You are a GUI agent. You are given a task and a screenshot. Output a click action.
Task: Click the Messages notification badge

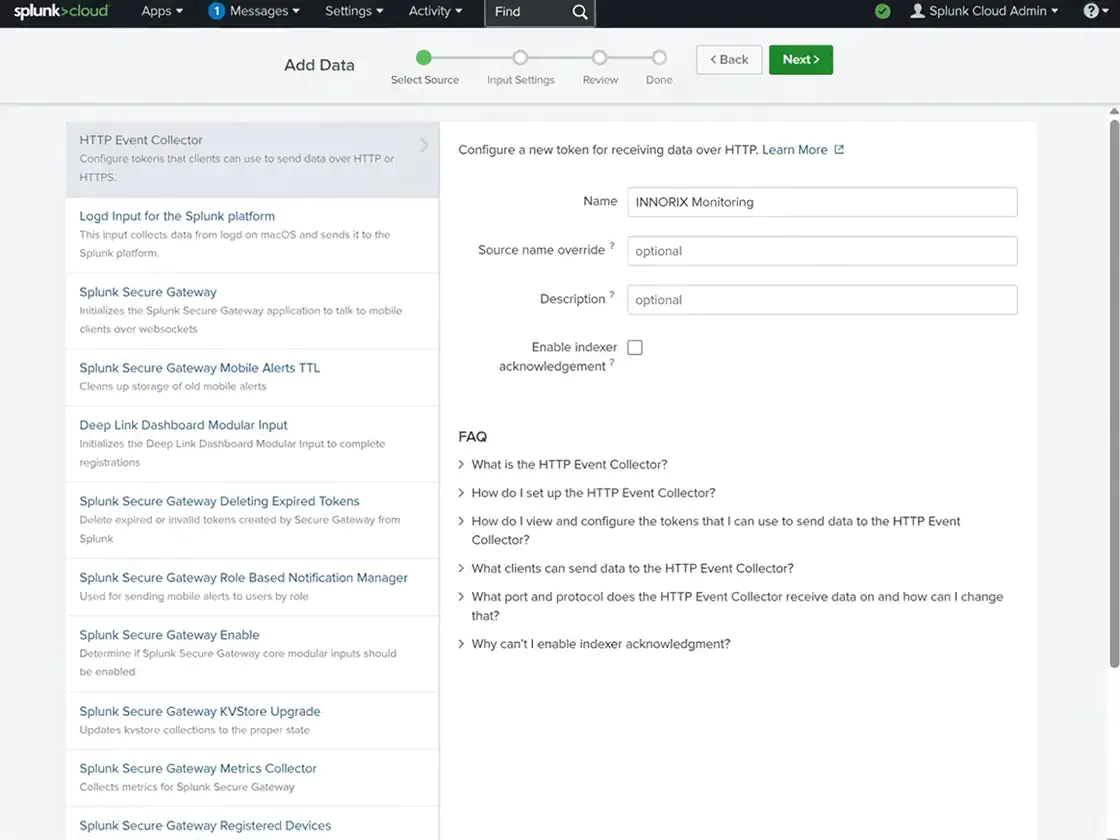[216, 11]
